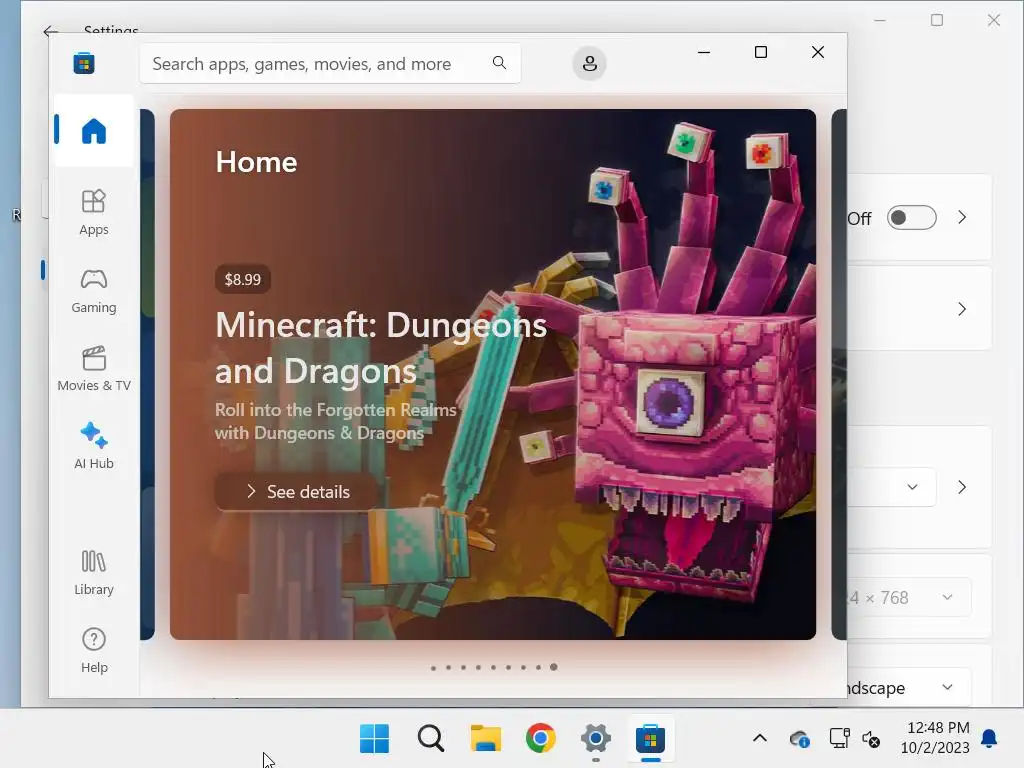Open Windows Start menu
Screen dimensions: 1024x768
pos(374,739)
